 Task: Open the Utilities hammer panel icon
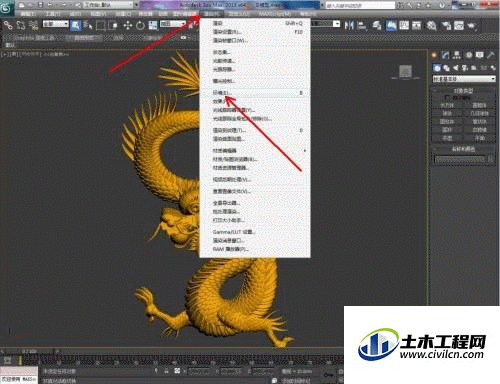[491, 55]
